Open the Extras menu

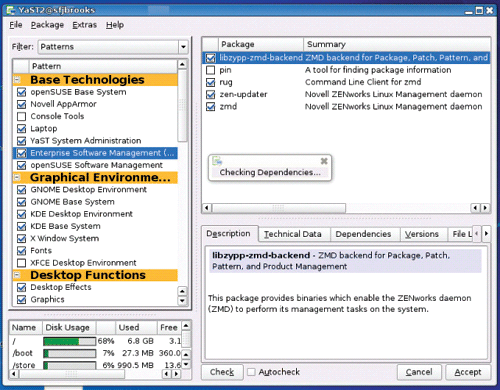click(84, 25)
